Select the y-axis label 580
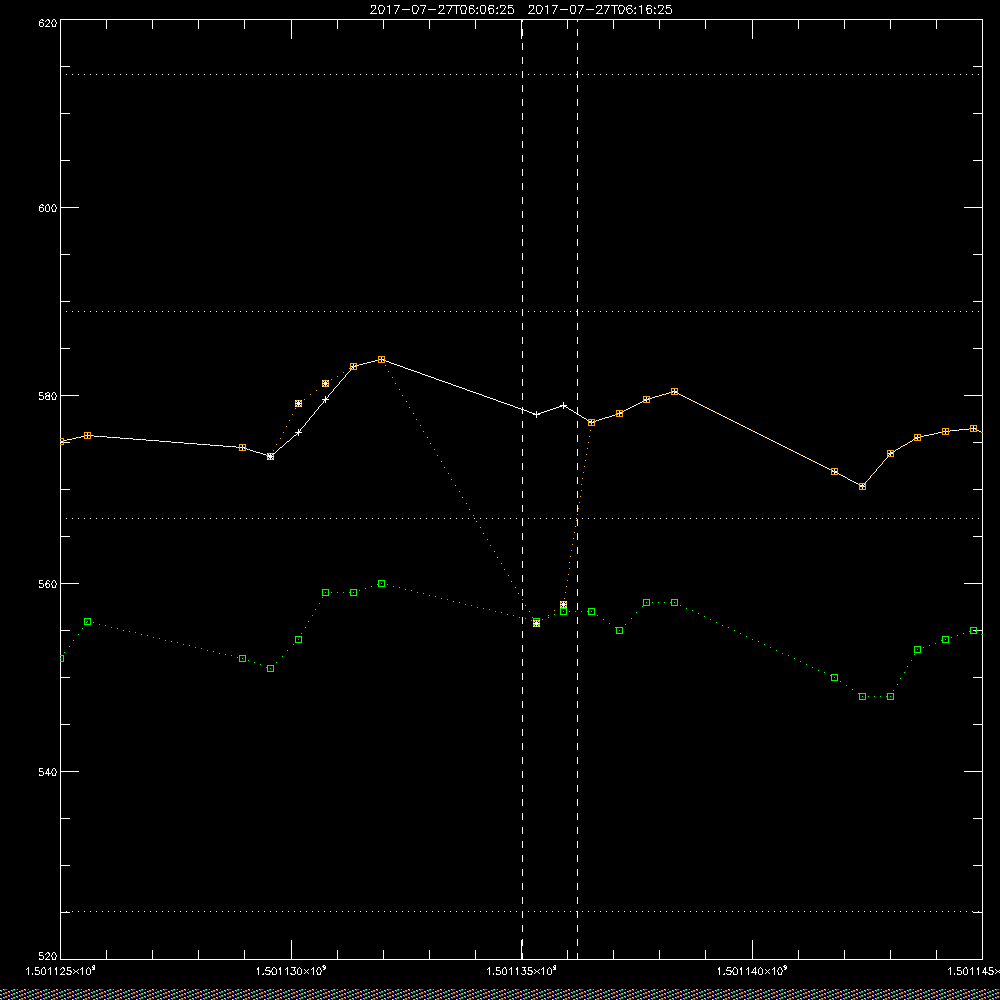 pos(48,395)
